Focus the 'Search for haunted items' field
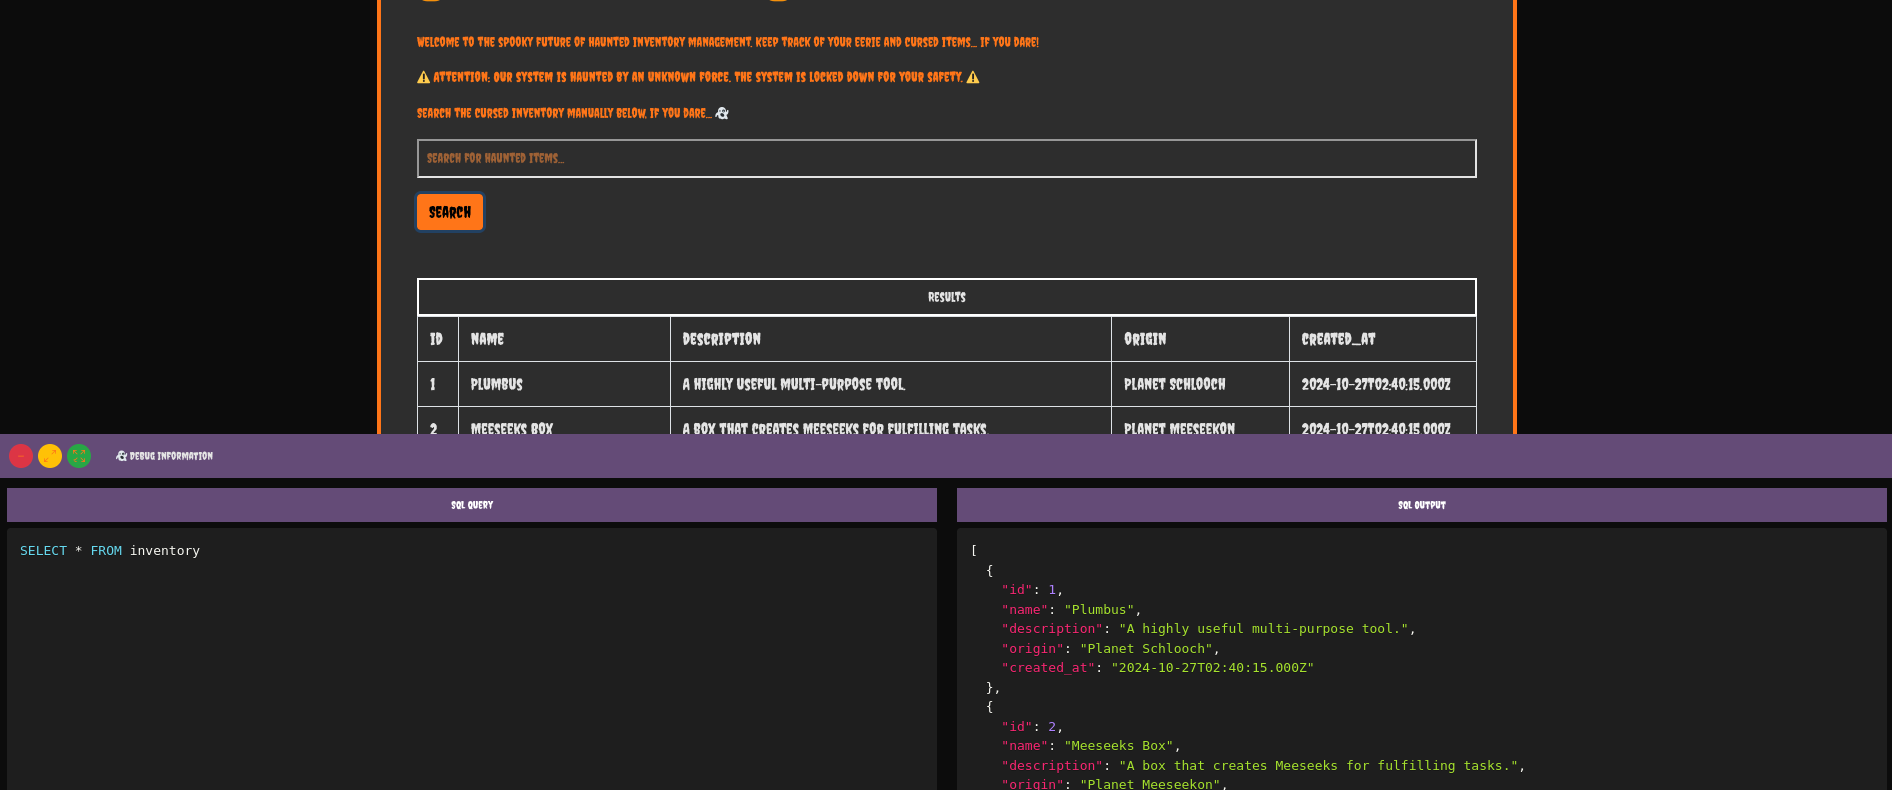This screenshot has width=1892, height=790. click(946, 158)
